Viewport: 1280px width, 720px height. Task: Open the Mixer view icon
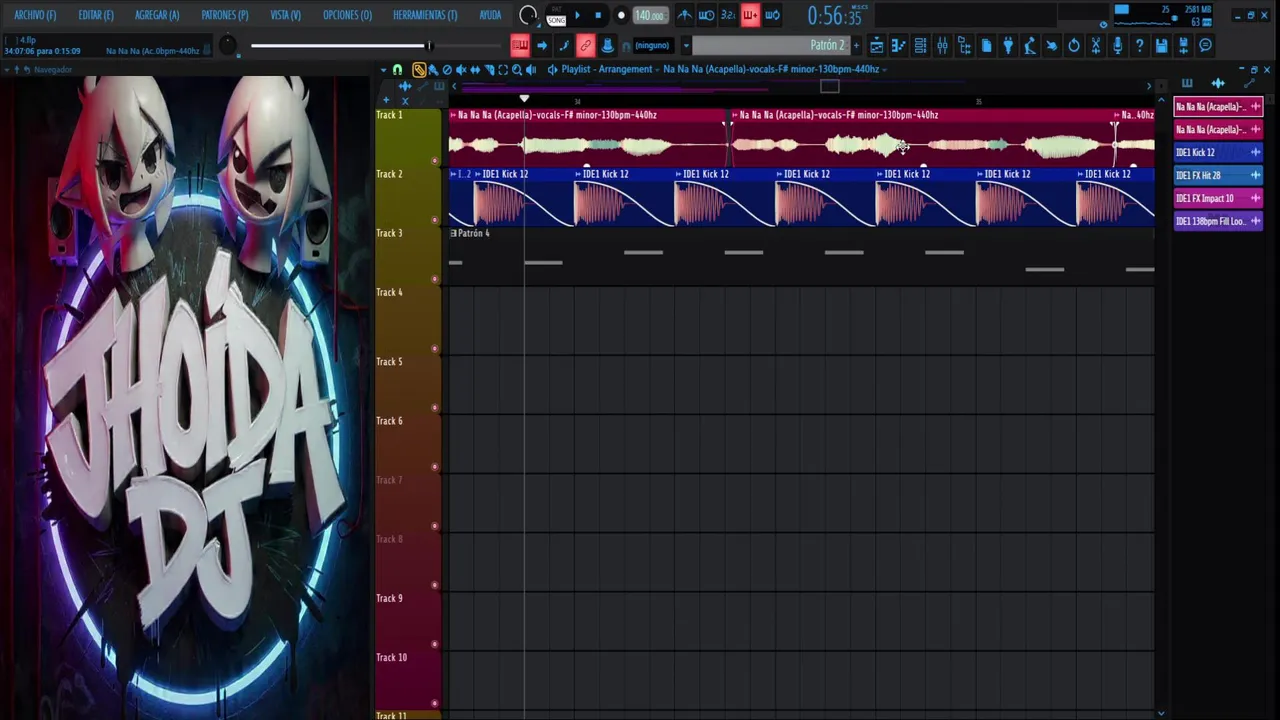pyautogui.click(x=942, y=45)
